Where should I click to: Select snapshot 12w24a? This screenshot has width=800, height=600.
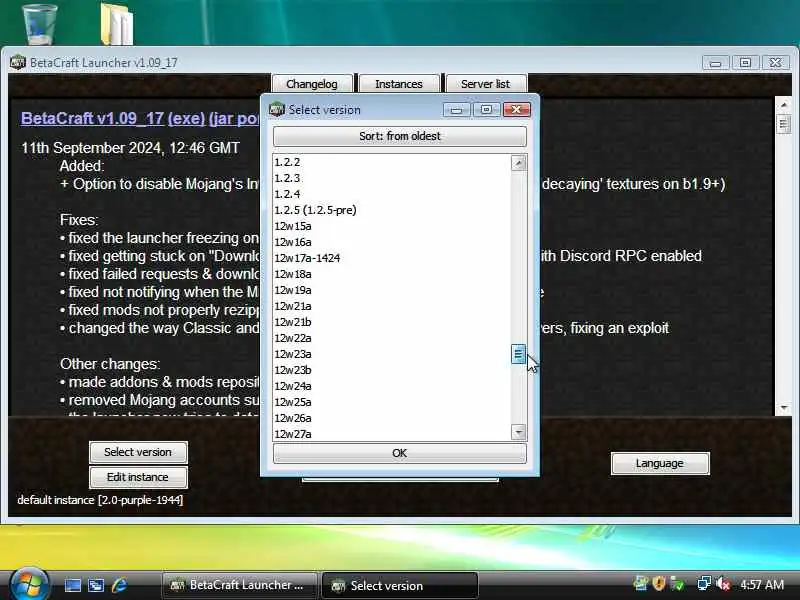[x=392, y=386]
